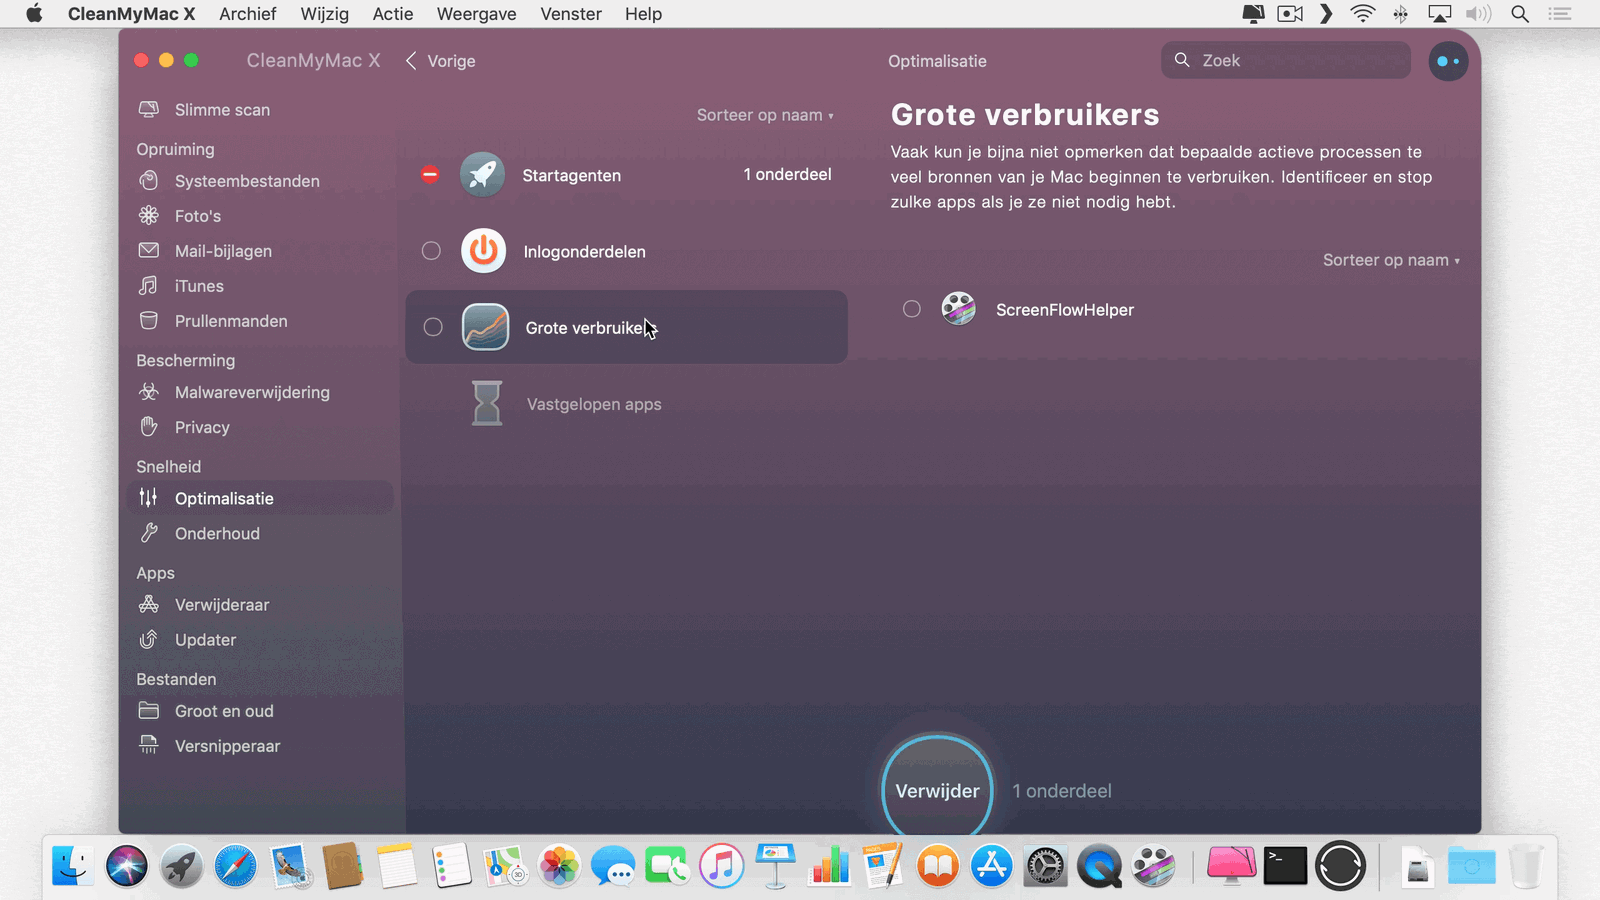
Task: Launch Safari from the Dock
Action: [235, 866]
